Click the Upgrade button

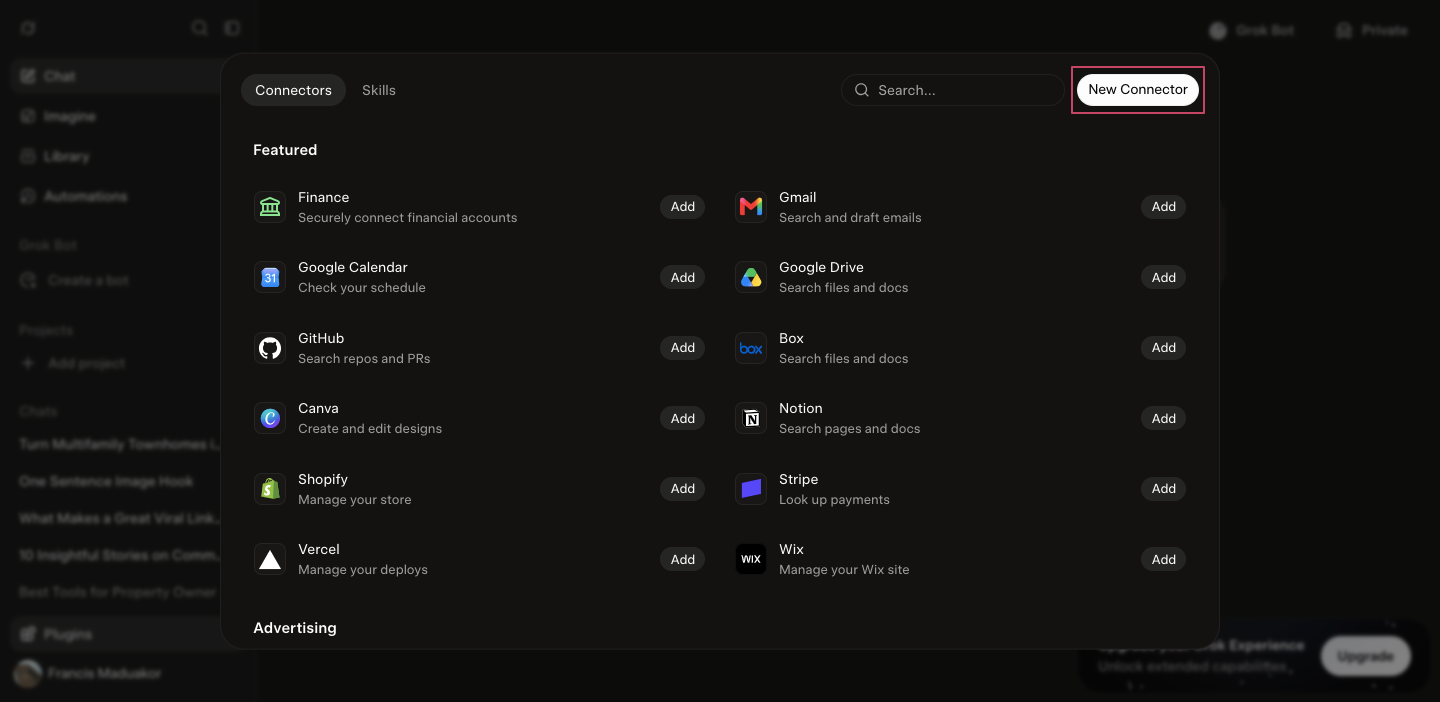1365,657
